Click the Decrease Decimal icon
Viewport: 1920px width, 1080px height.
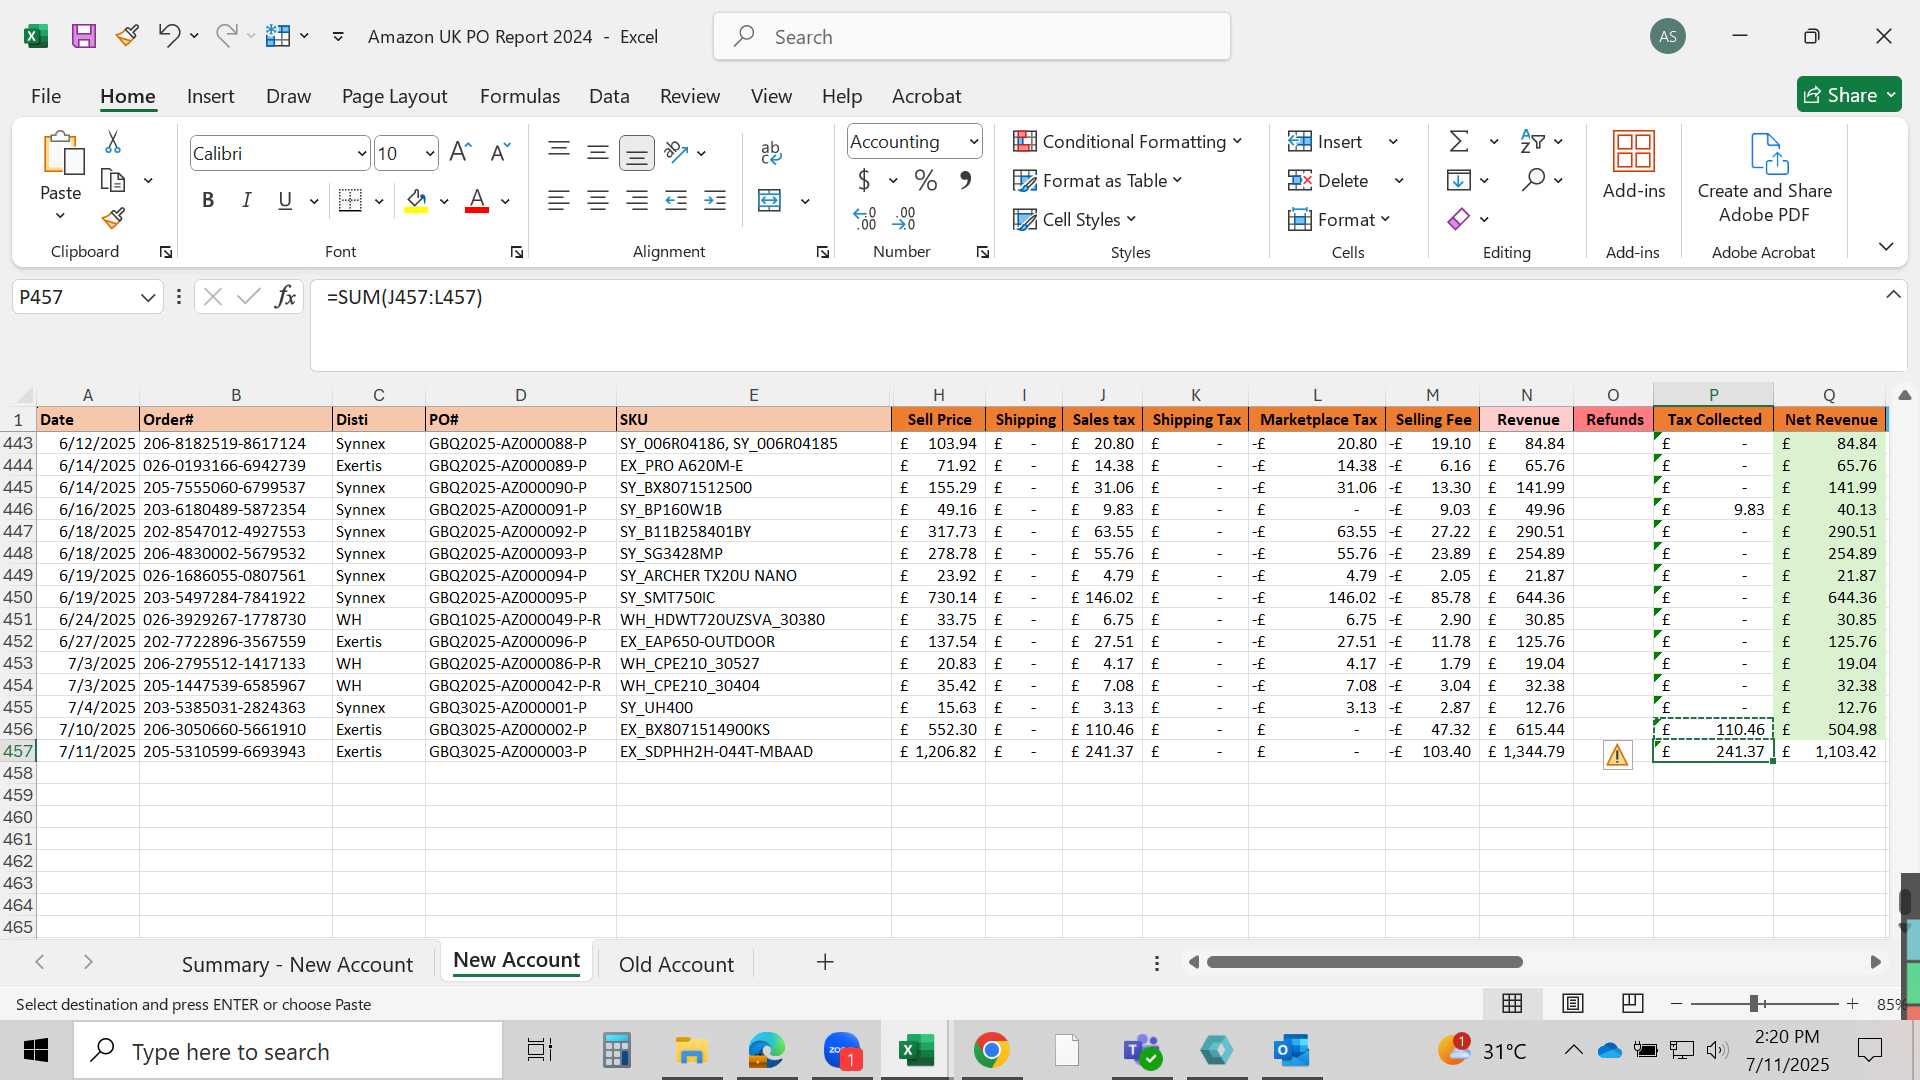(x=904, y=219)
